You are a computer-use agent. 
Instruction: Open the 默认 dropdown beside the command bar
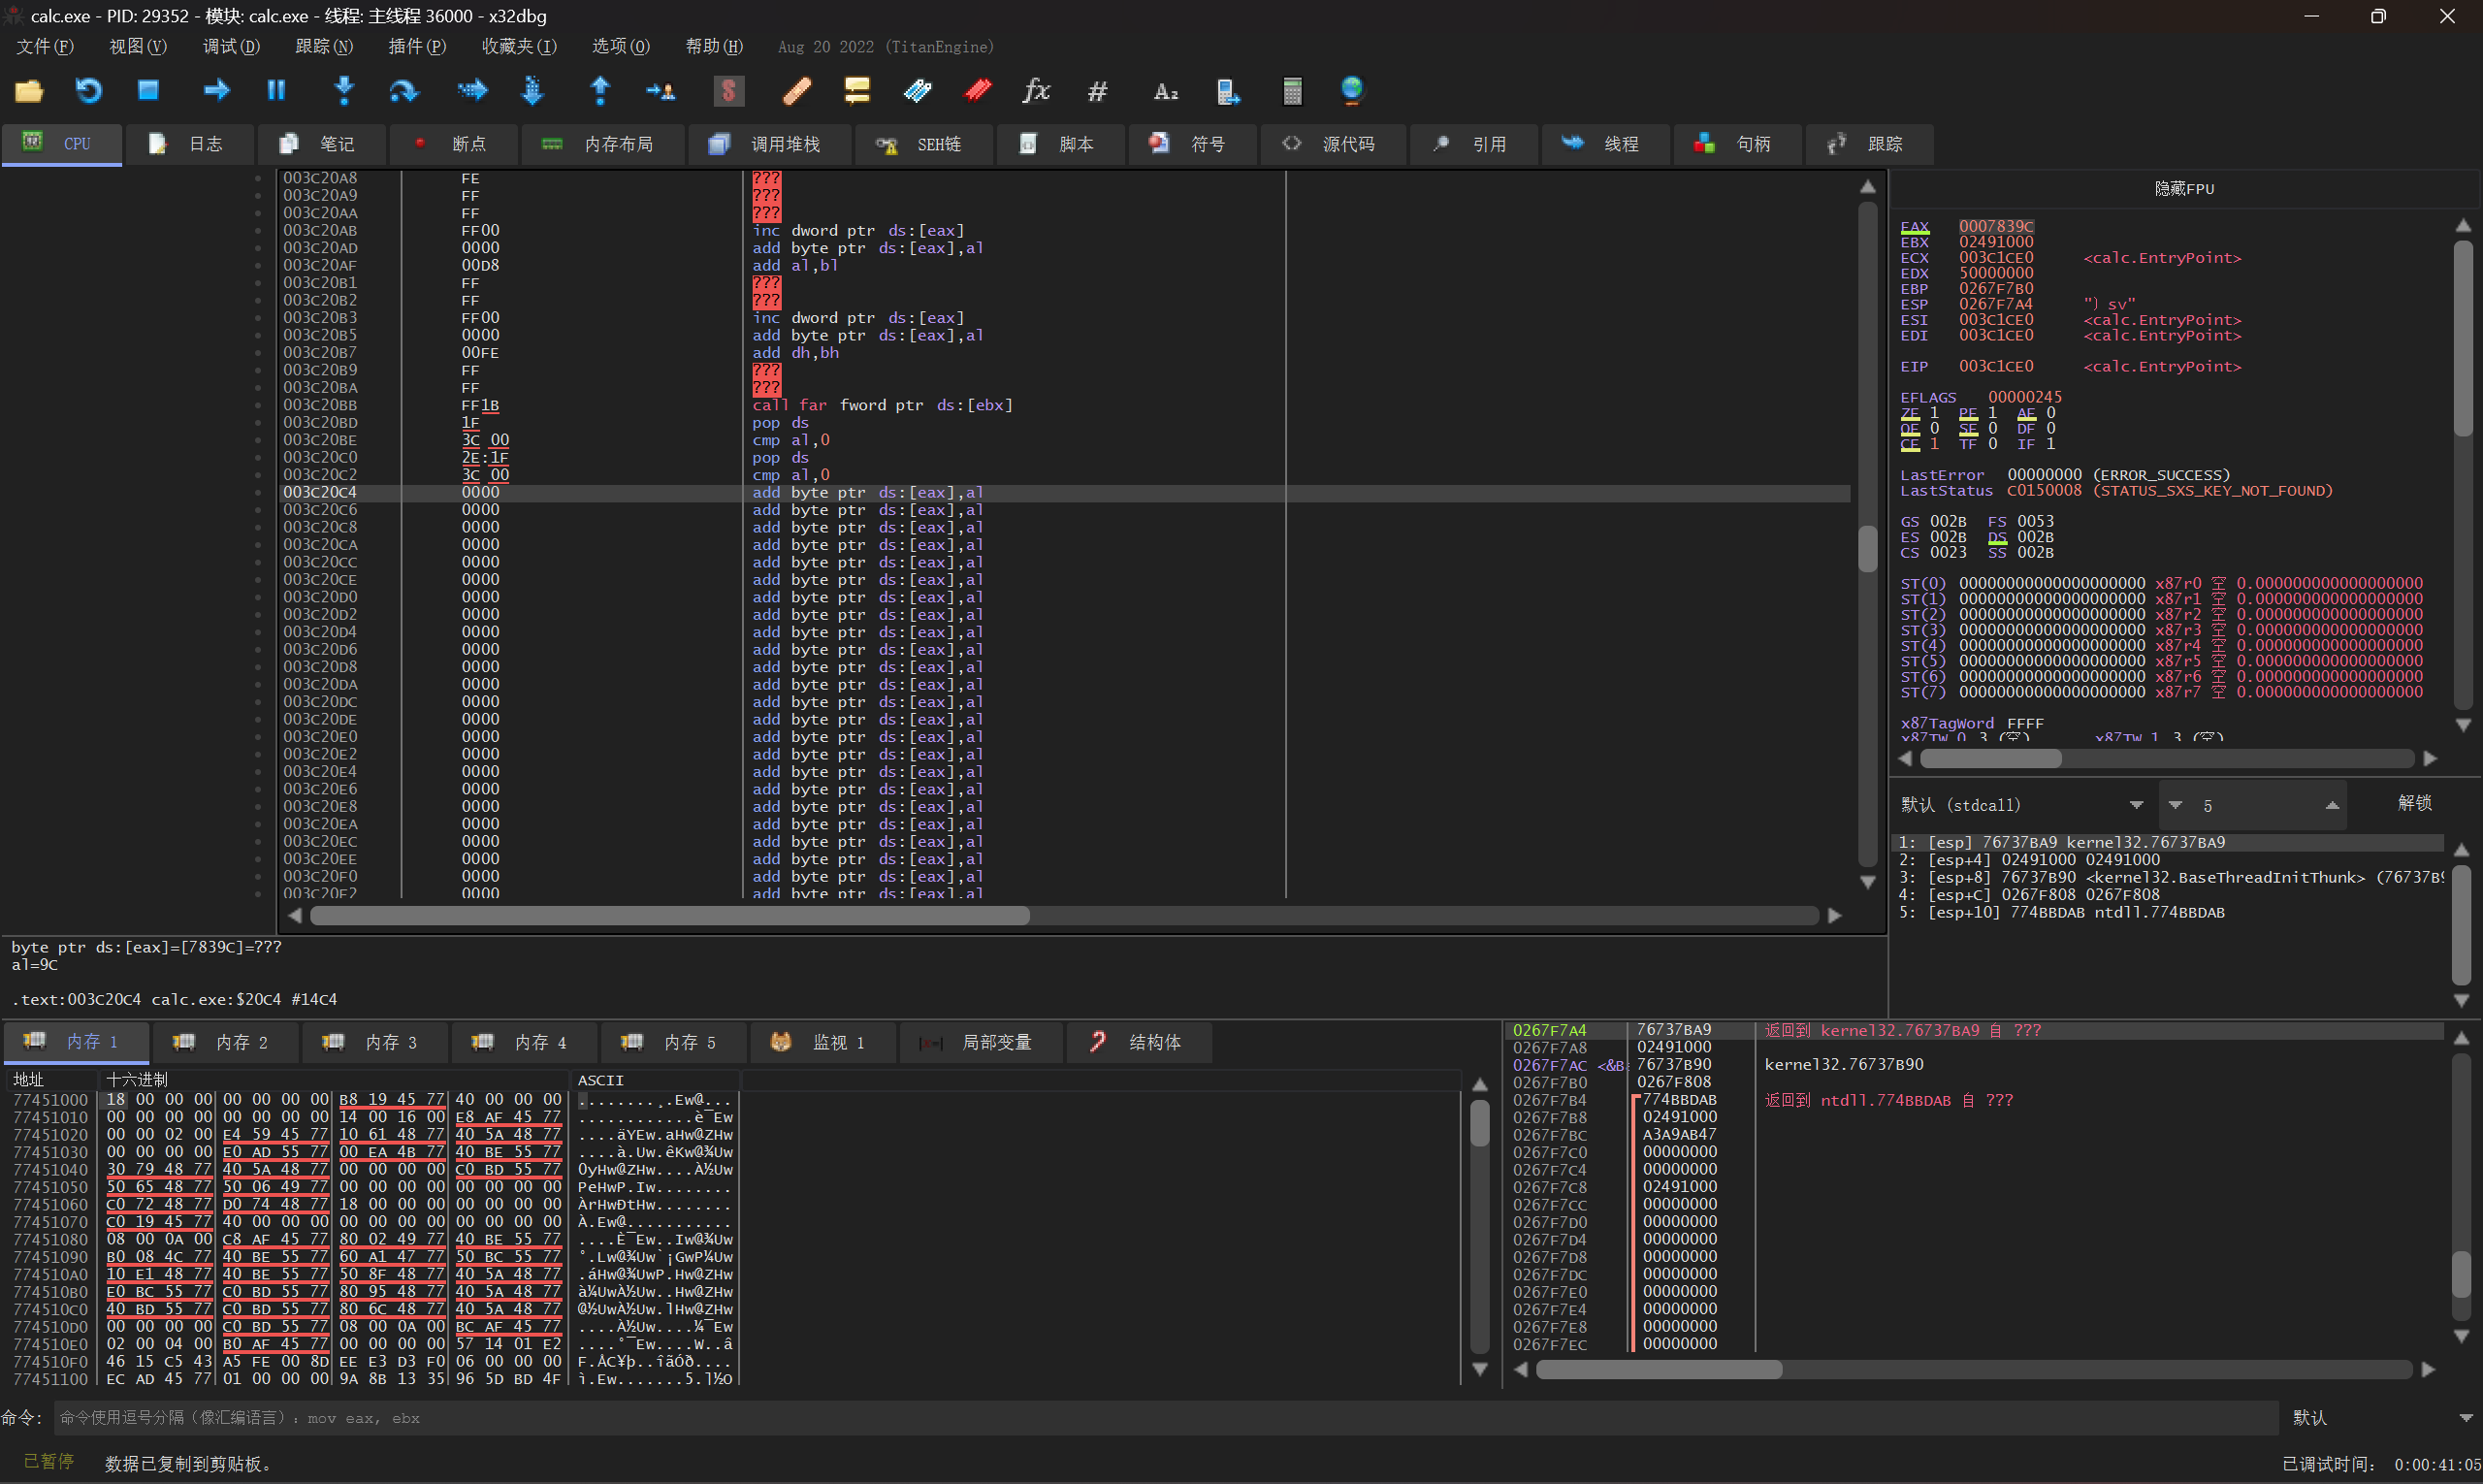(2381, 1418)
